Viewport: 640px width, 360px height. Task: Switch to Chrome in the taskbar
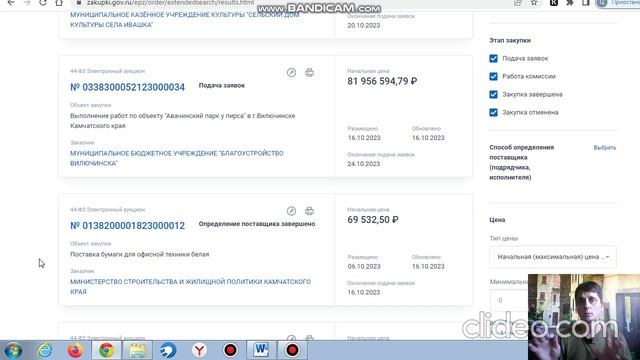click(106, 350)
